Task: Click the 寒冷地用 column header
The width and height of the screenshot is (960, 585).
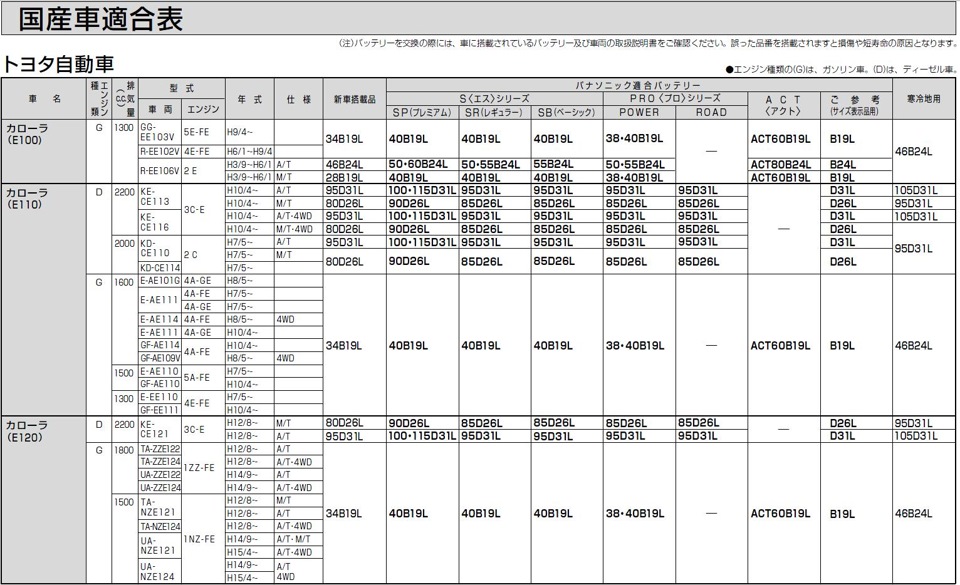Action: click(x=924, y=99)
